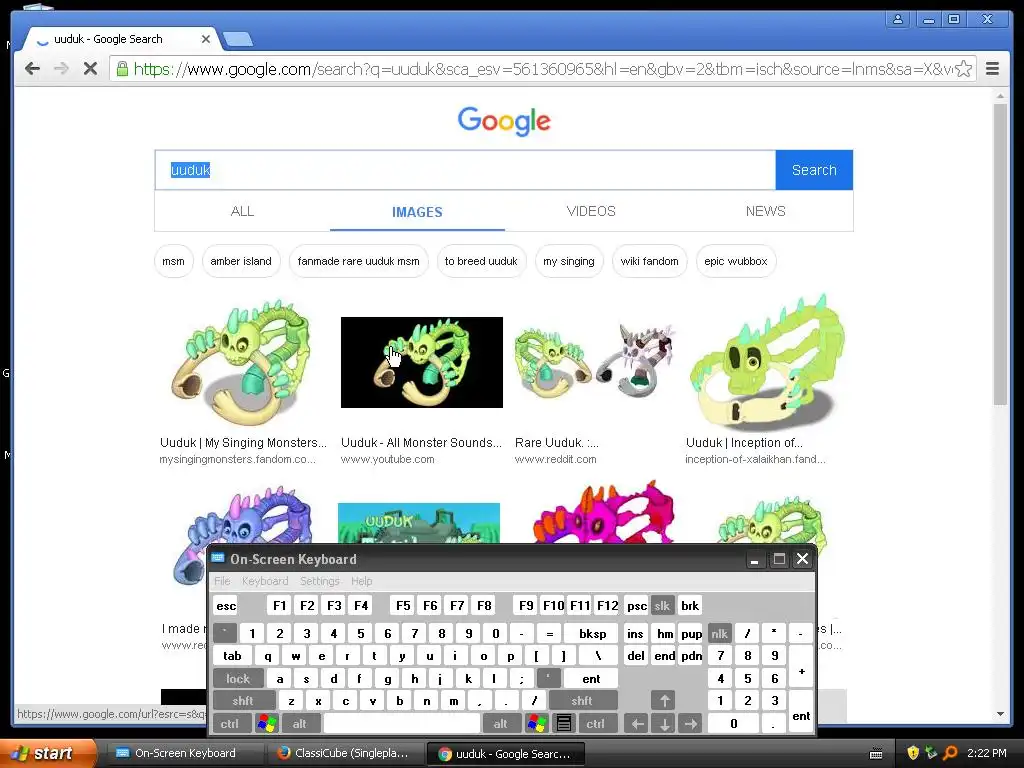Image resolution: width=1024 pixels, height=768 pixels.
Task: Click the magnifier tray icon
Action: pyautogui.click(x=950, y=753)
